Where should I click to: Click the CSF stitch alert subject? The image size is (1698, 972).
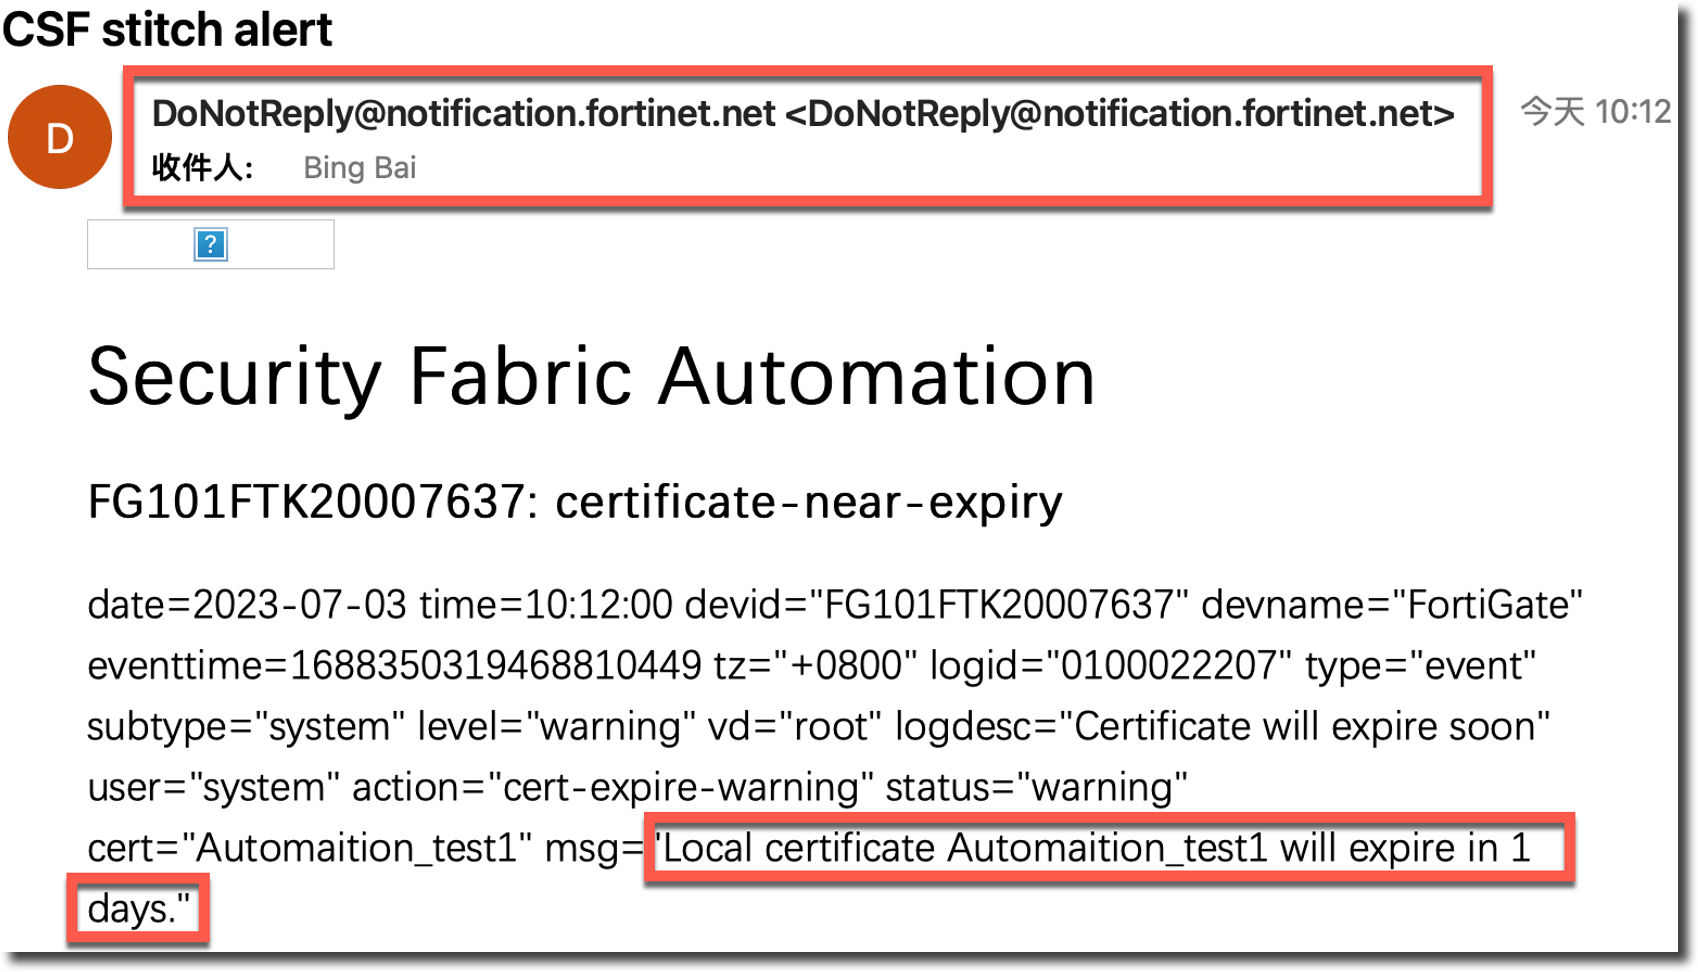(167, 28)
